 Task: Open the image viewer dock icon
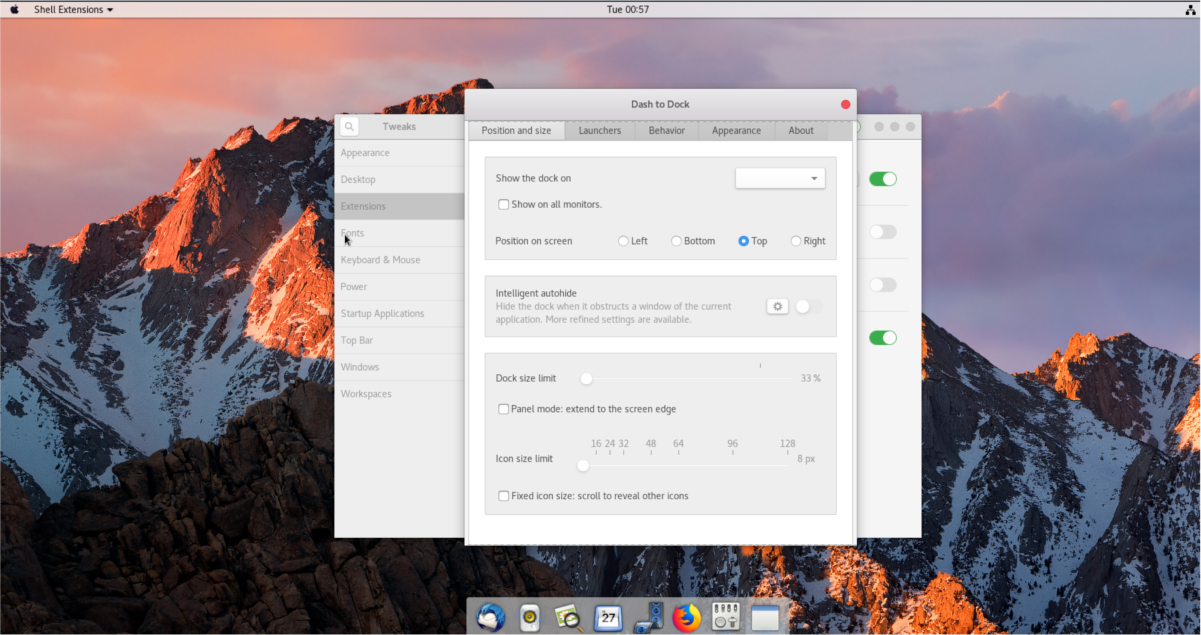[567, 617]
